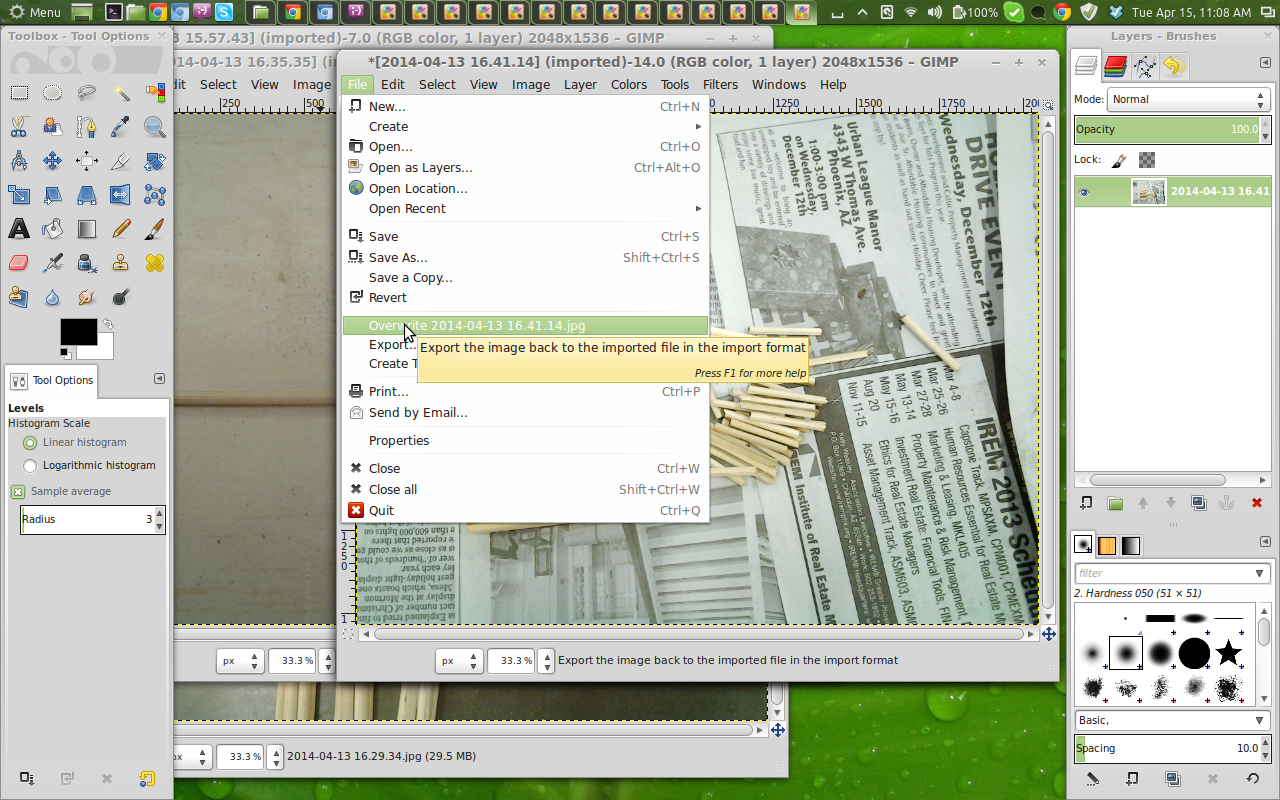This screenshot has width=1280, height=800.
Task: Choose the Foreground Select tool
Action: point(53,127)
